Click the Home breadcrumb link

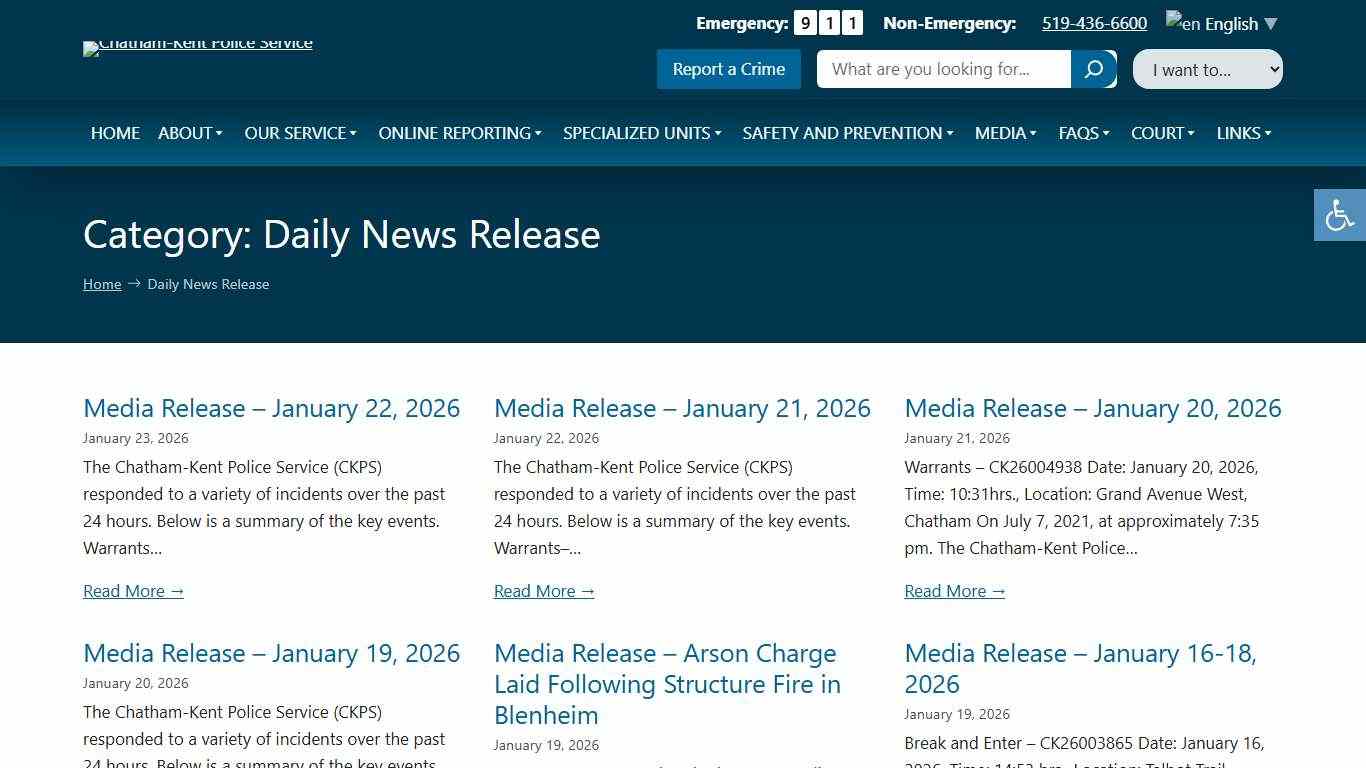pyautogui.click(x=102, y=284)
